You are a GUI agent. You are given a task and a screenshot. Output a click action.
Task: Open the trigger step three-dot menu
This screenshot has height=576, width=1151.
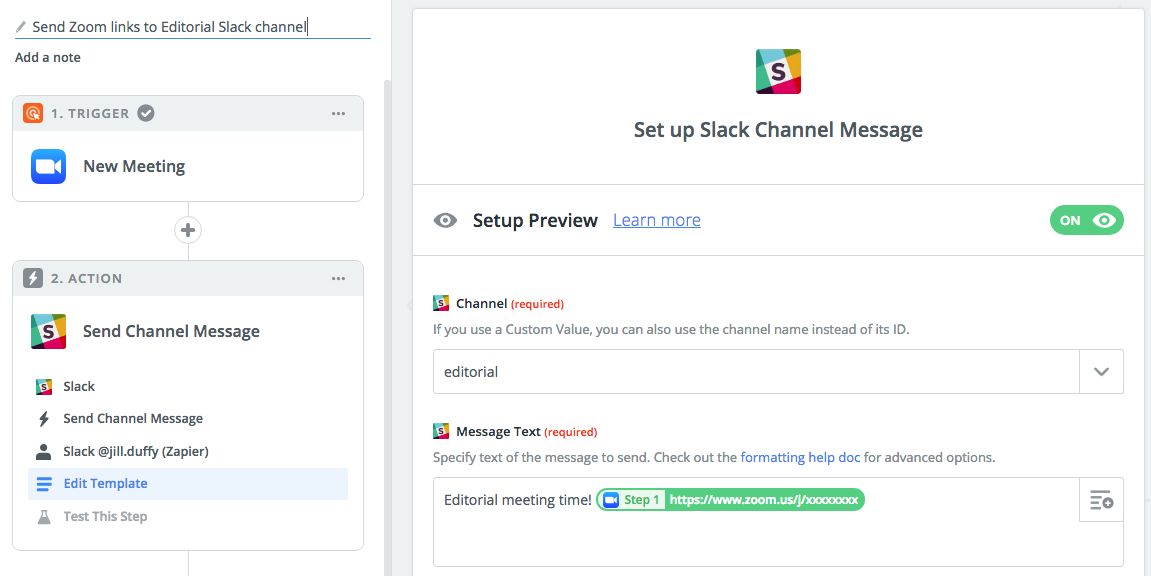338,113
